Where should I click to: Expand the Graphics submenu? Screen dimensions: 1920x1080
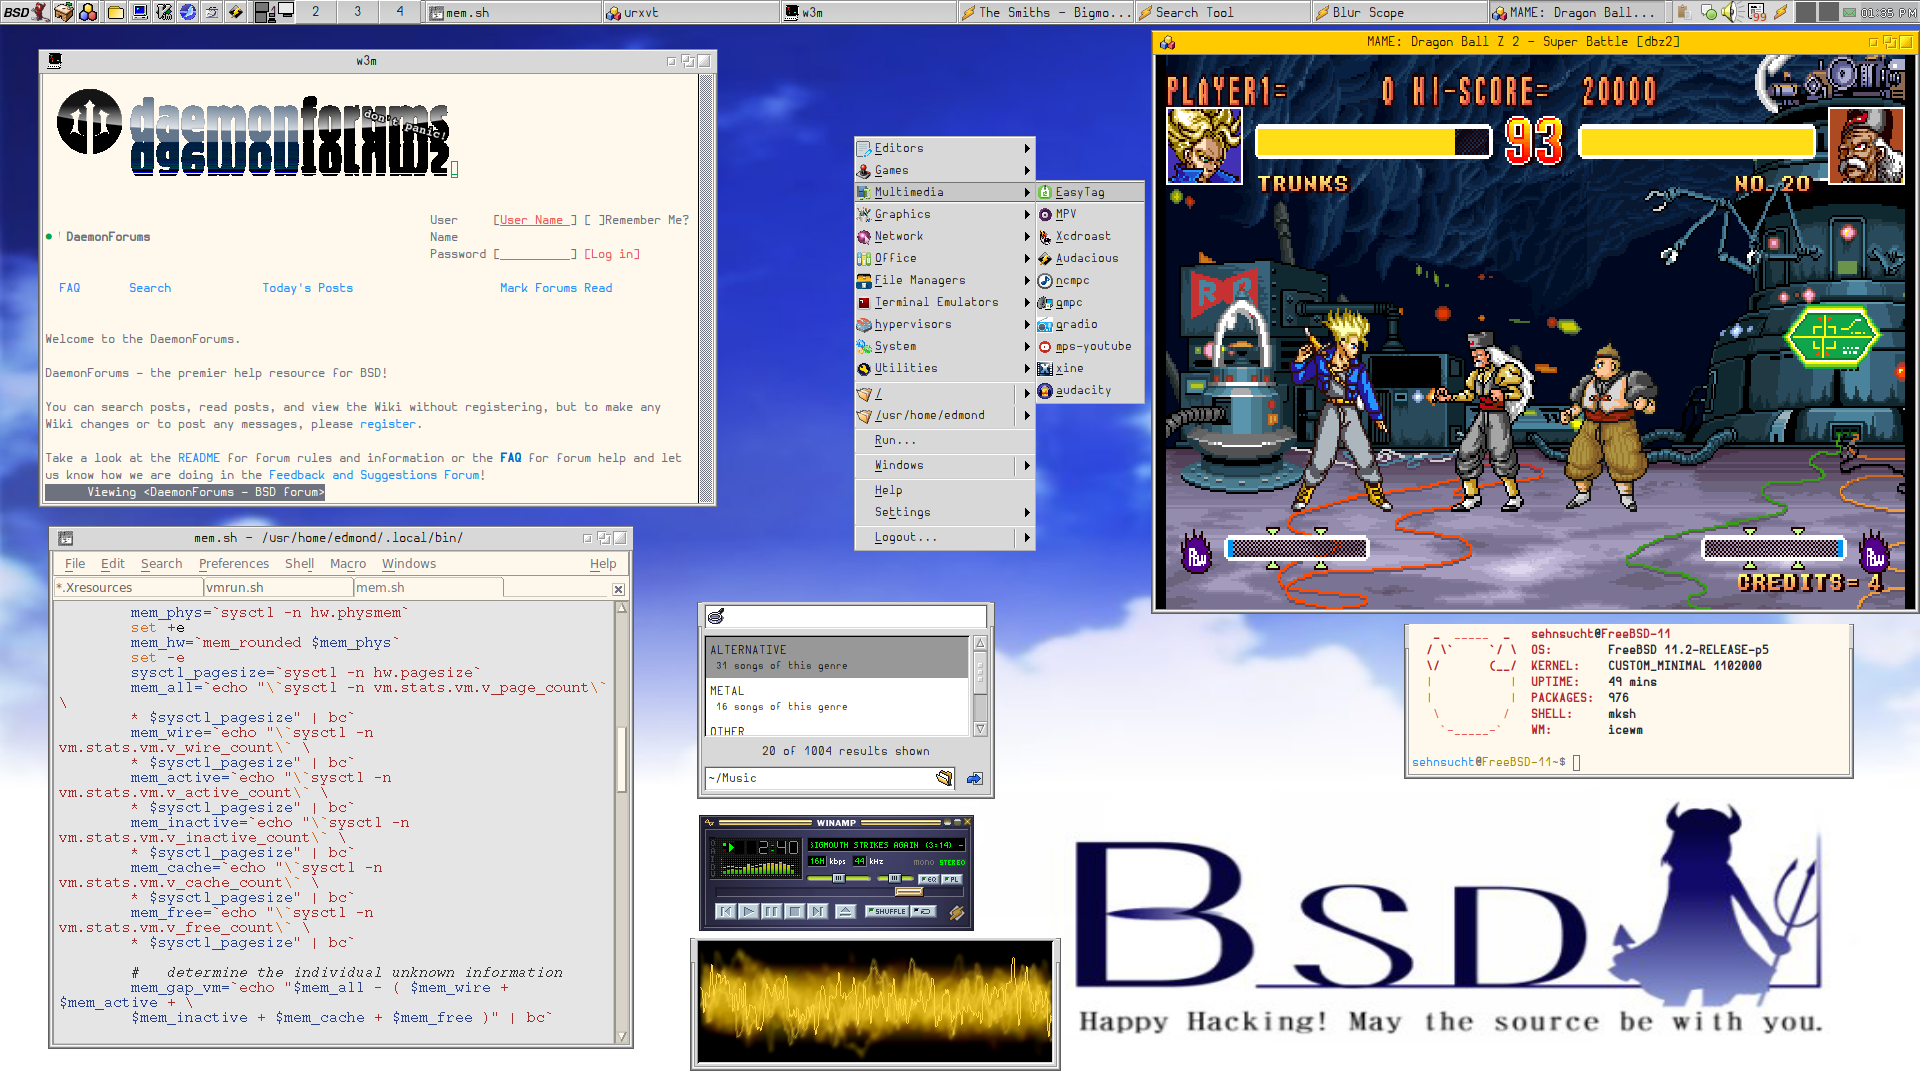pyautogui.click(x=944, y=214)
